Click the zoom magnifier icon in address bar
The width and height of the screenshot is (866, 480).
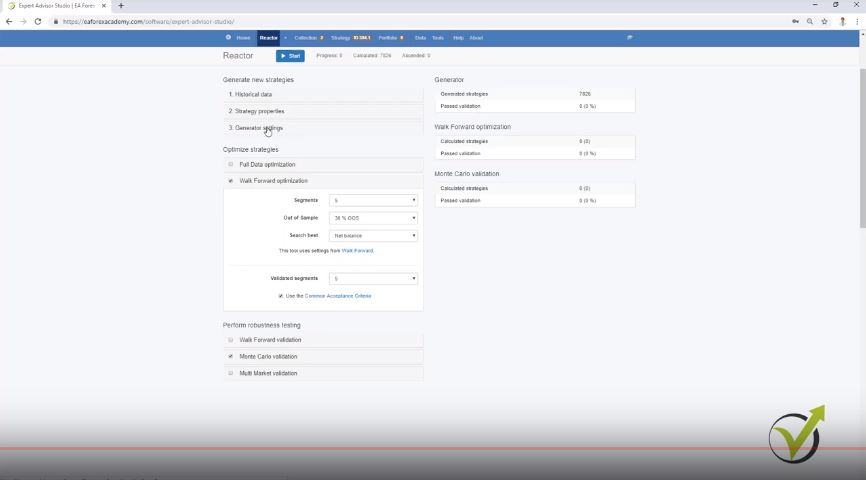tap(810, 21)
